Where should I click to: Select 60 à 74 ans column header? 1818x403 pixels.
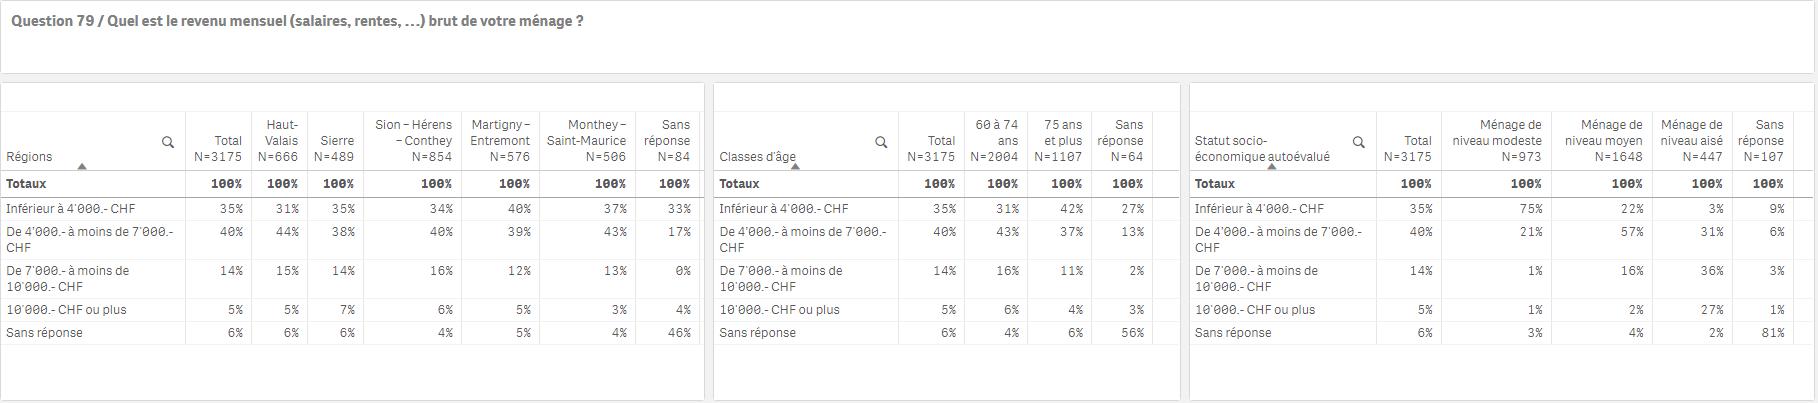(996, 141)
